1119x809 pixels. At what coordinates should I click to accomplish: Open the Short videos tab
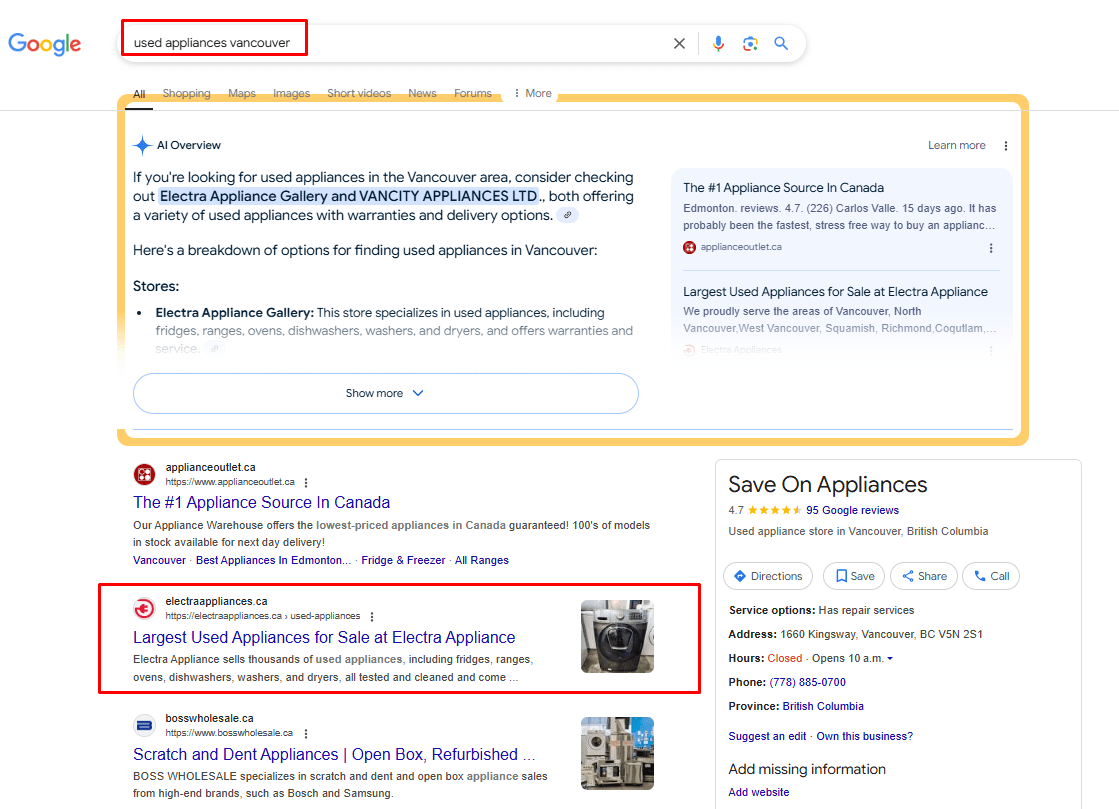tap(359, 93)
